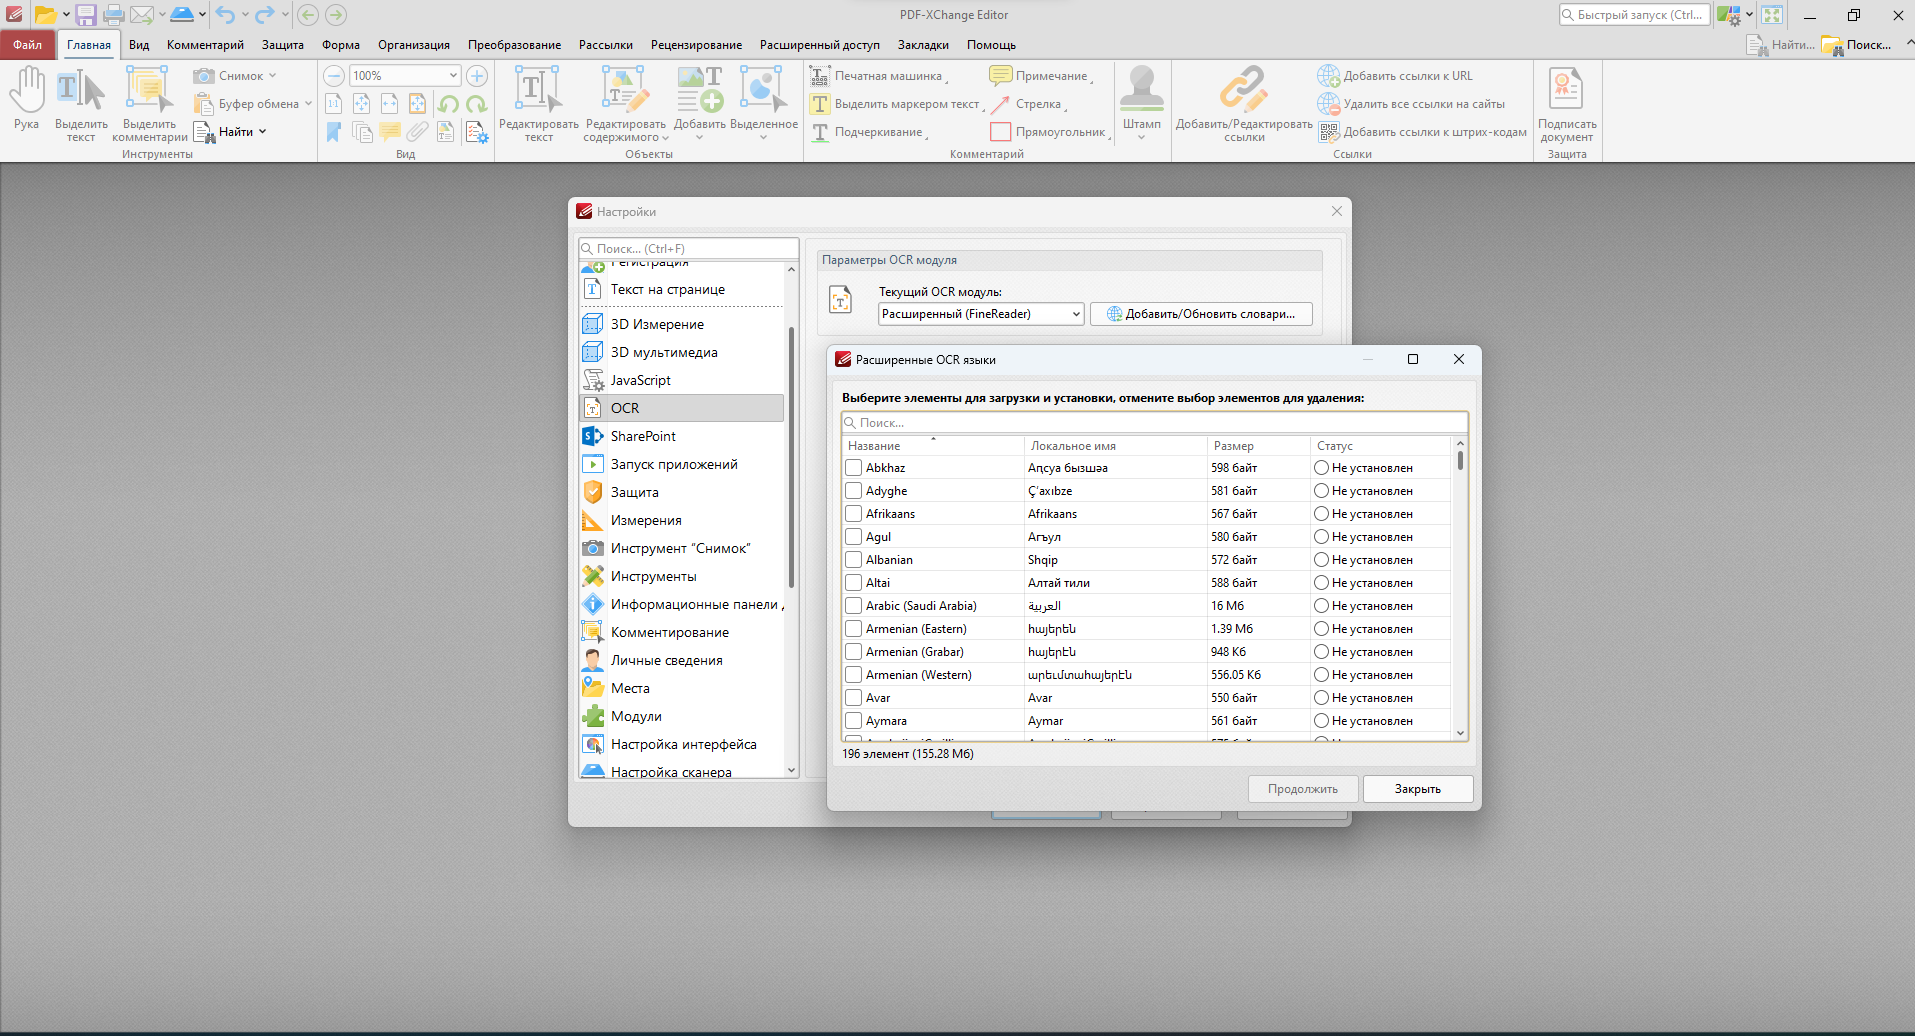Click Удалить все ссылки на сайты
Image resolution: width=1915 pixels, height=1036 pixels.
(1411, 104)
